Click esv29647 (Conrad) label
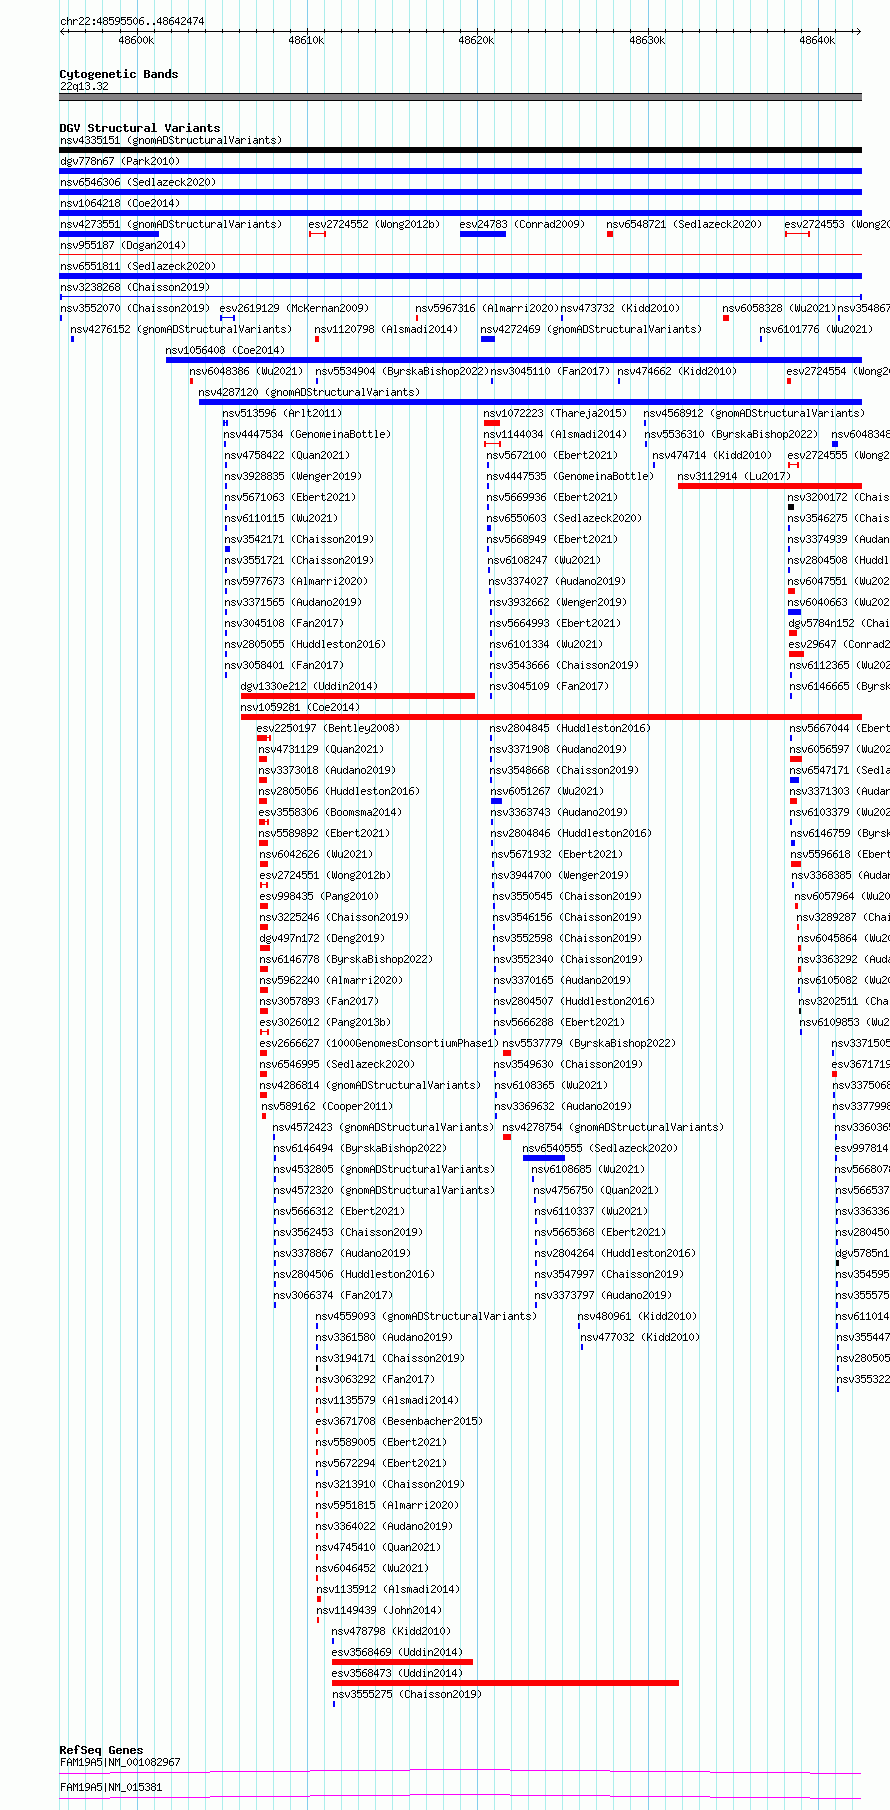Screen dimensions: 890x1810 839,644
